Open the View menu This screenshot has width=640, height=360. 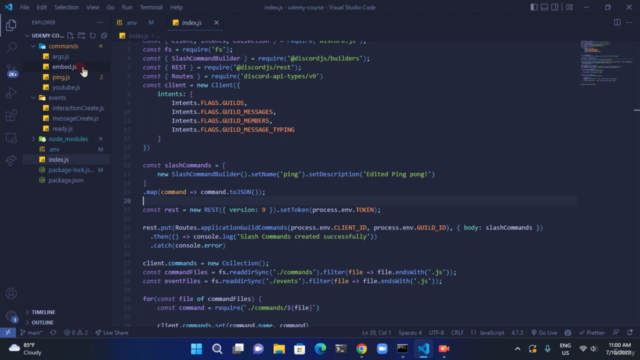pyautogui.click(x=93, y=7)
